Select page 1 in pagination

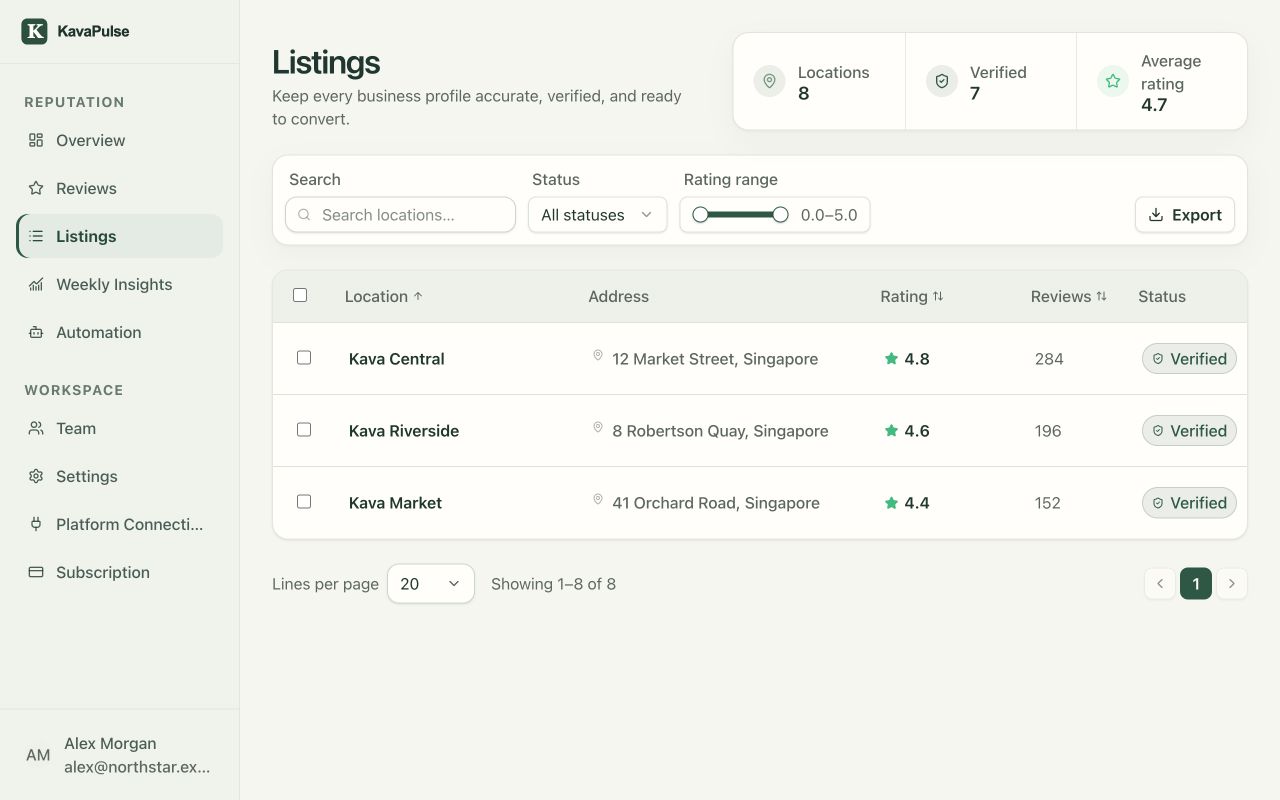[1196, 583]
